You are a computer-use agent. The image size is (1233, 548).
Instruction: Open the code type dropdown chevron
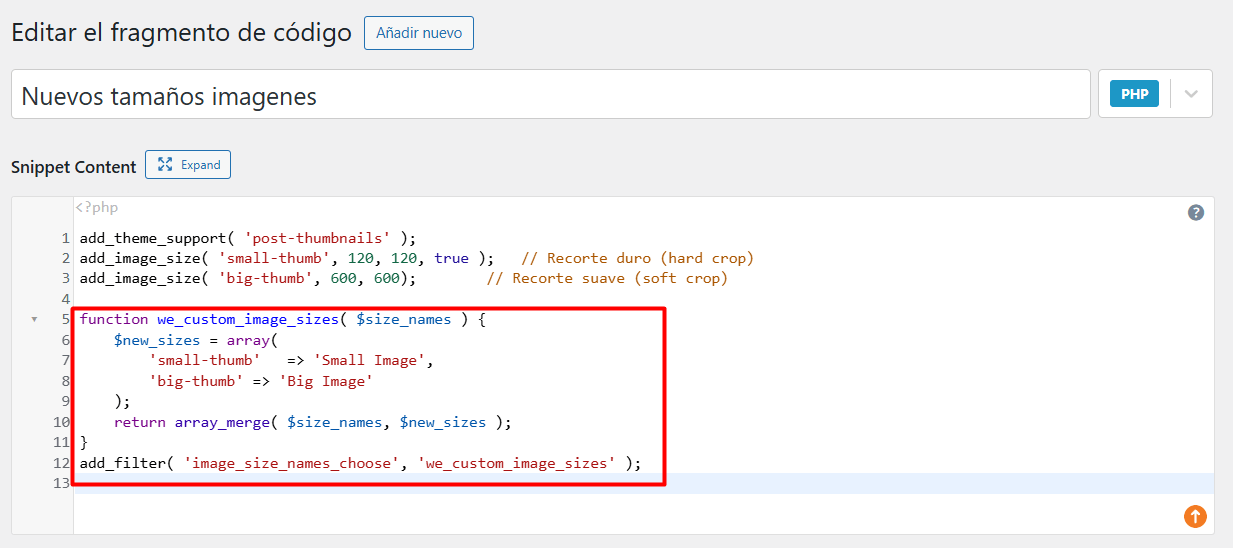1191,94
